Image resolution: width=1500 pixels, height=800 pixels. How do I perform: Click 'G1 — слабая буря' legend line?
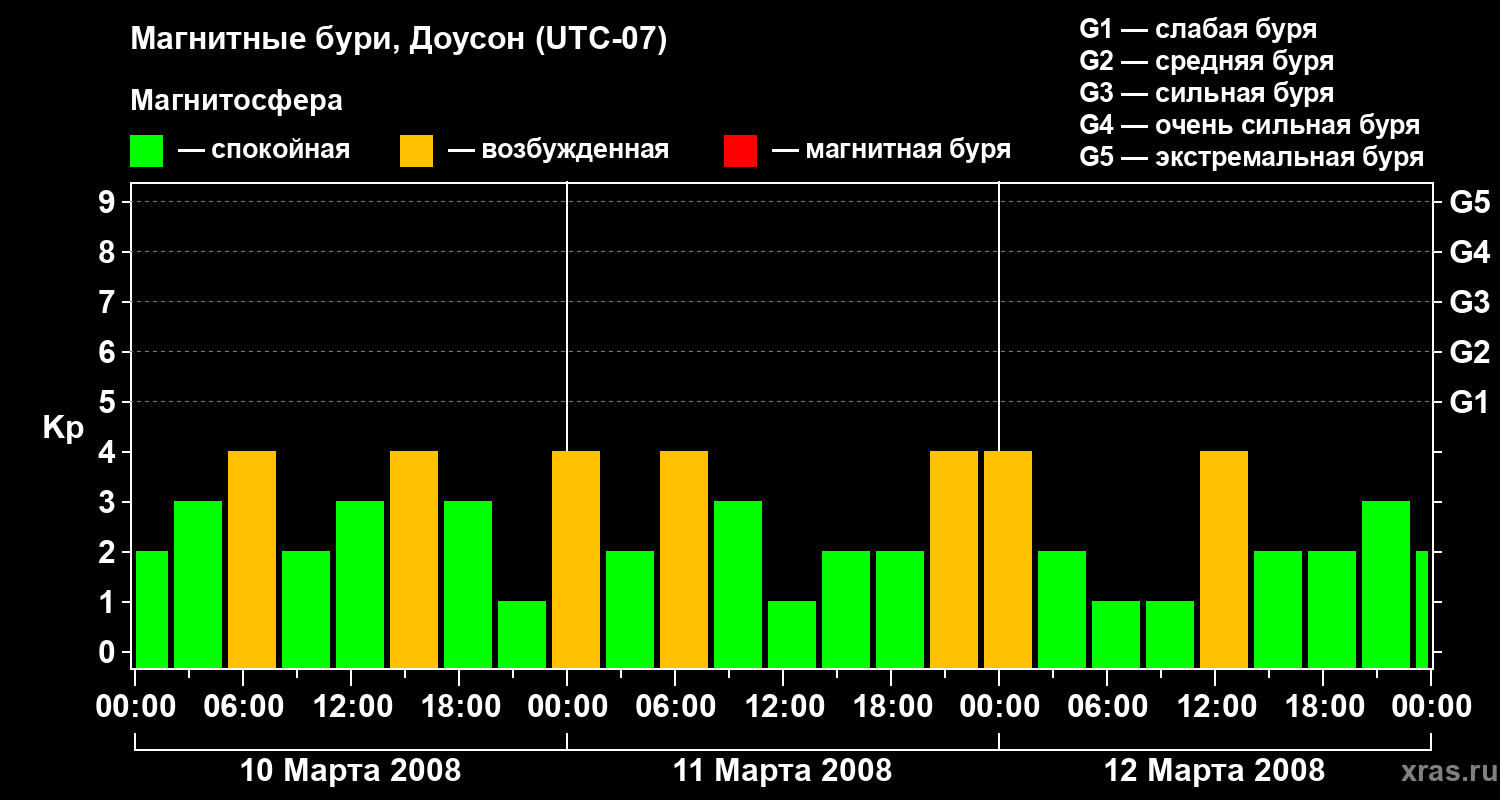tap(1198, 28)
